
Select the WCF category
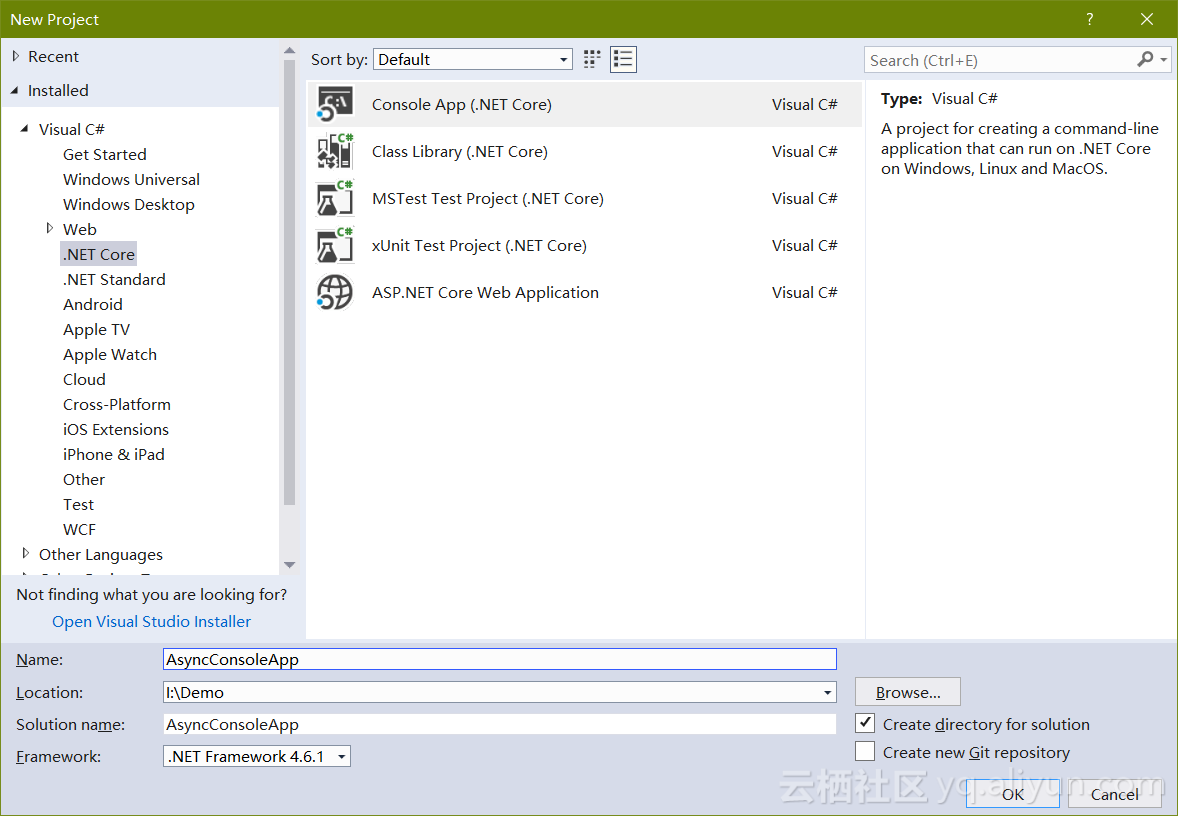[x=79, y=529]
